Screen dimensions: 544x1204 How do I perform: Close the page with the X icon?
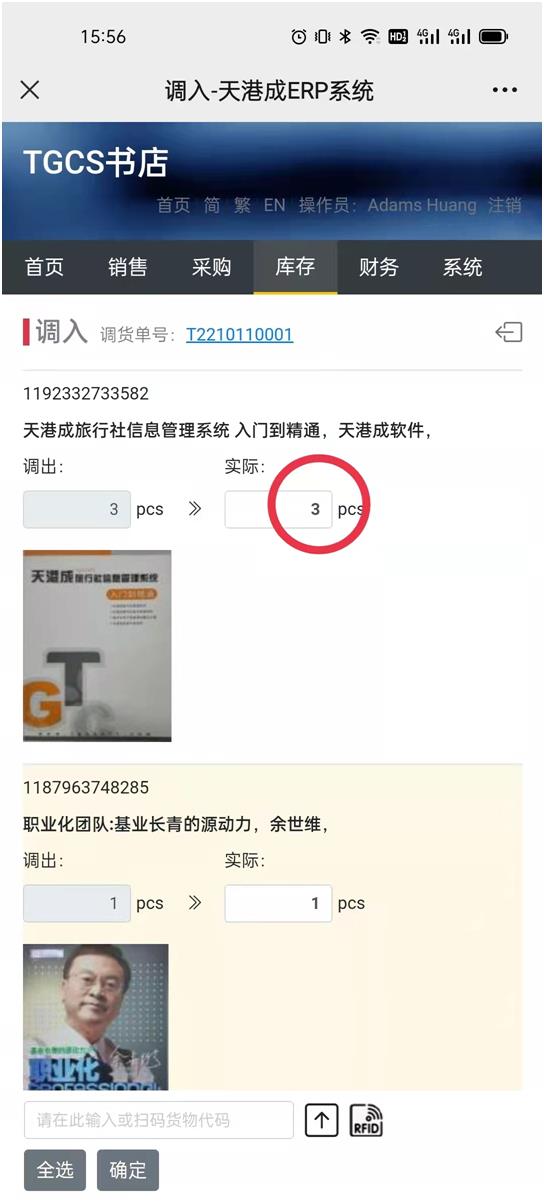click(30, 91)
